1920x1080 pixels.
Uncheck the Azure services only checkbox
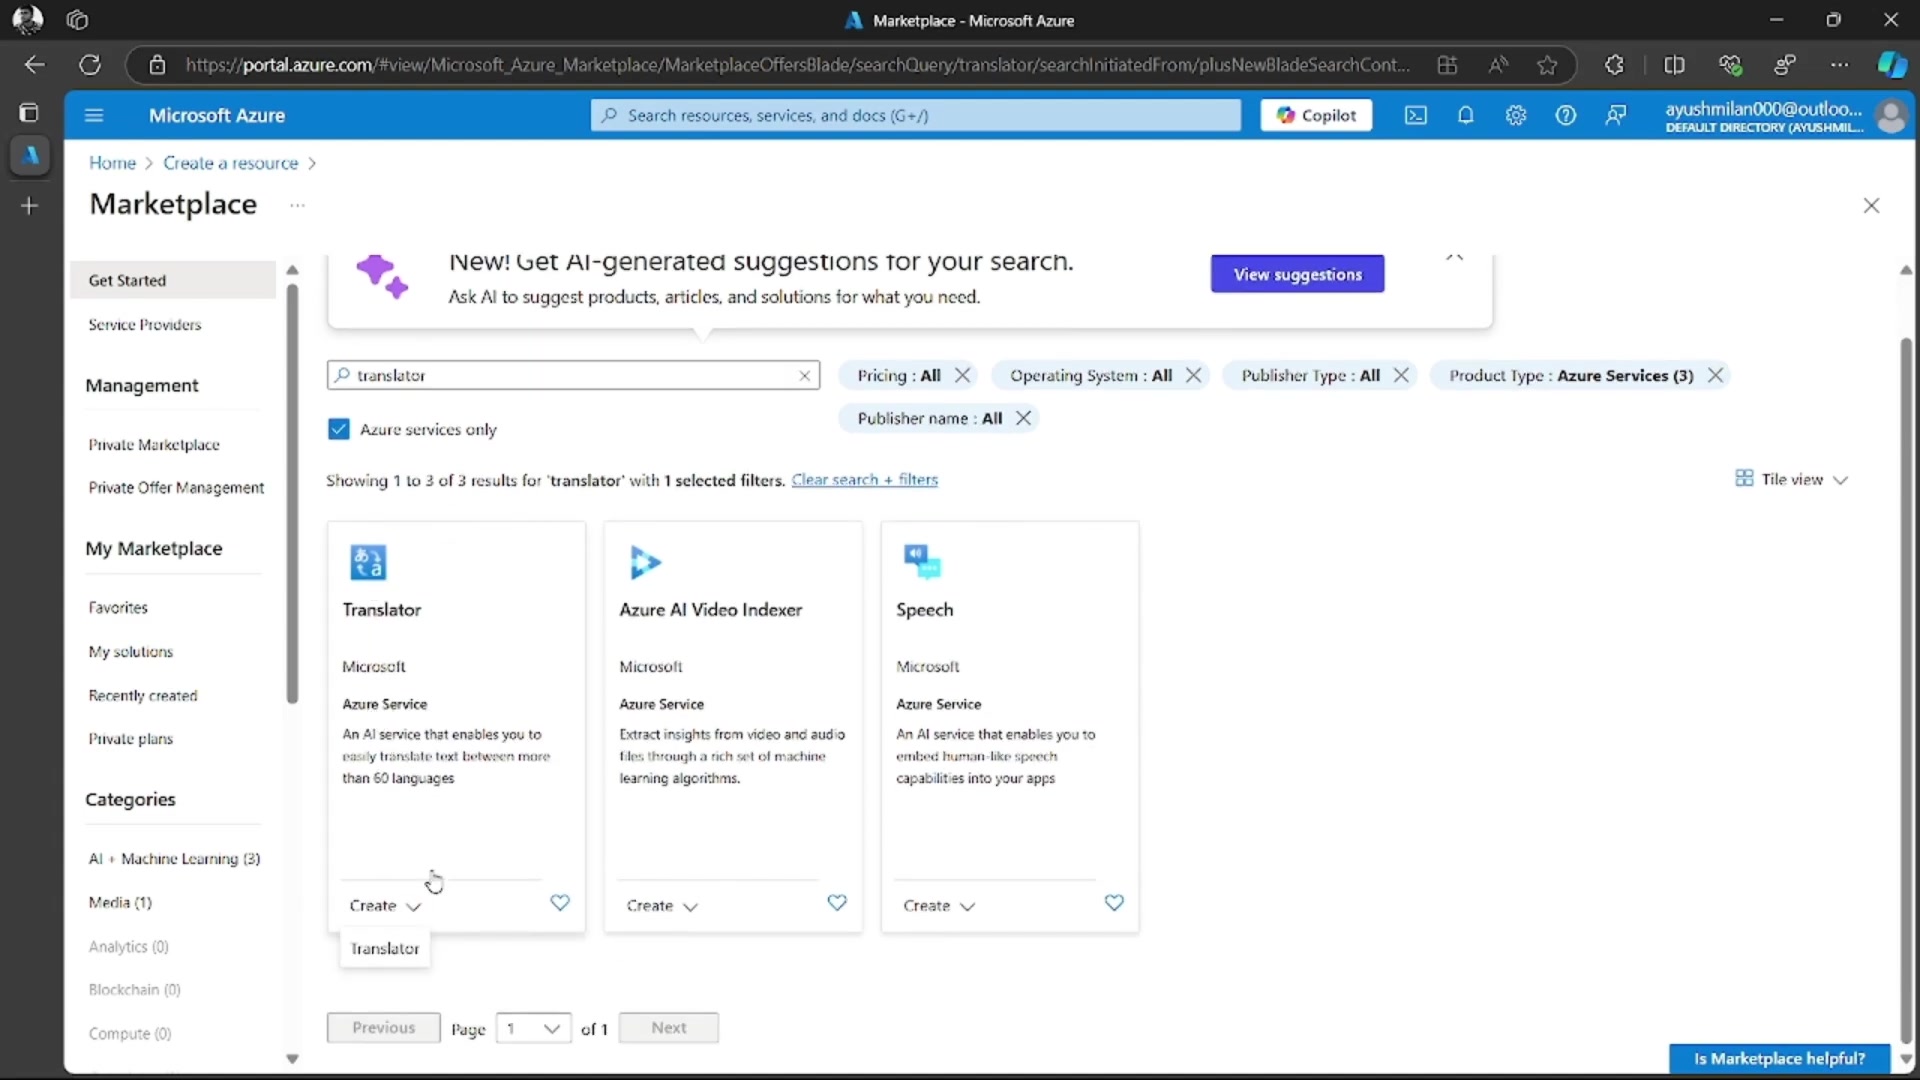(339, 429)
